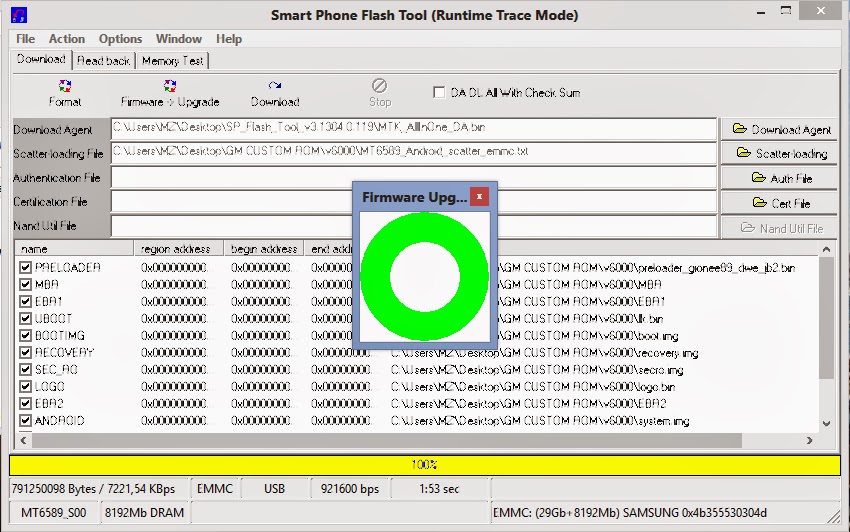This screenshot has width=850, height=532.
Task: Open the Options menu
Action: pyautogui.click(x=120, y=39)
